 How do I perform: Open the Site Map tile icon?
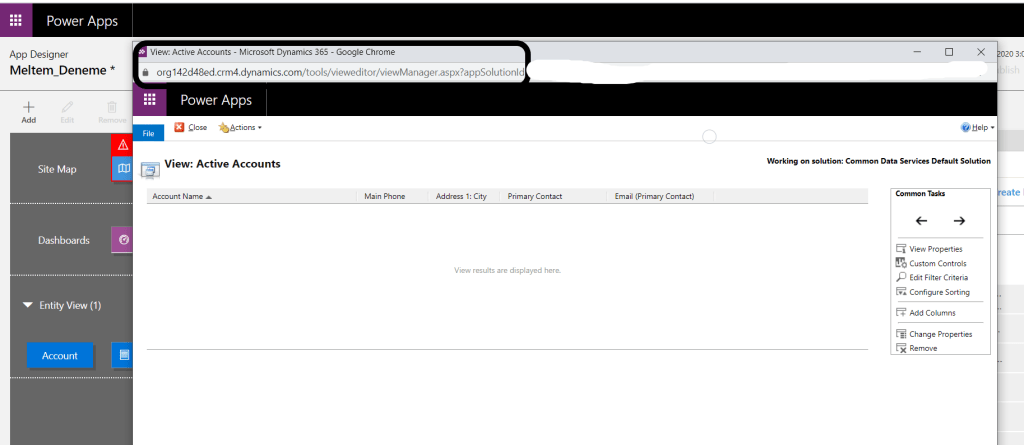tap(124, 169)
